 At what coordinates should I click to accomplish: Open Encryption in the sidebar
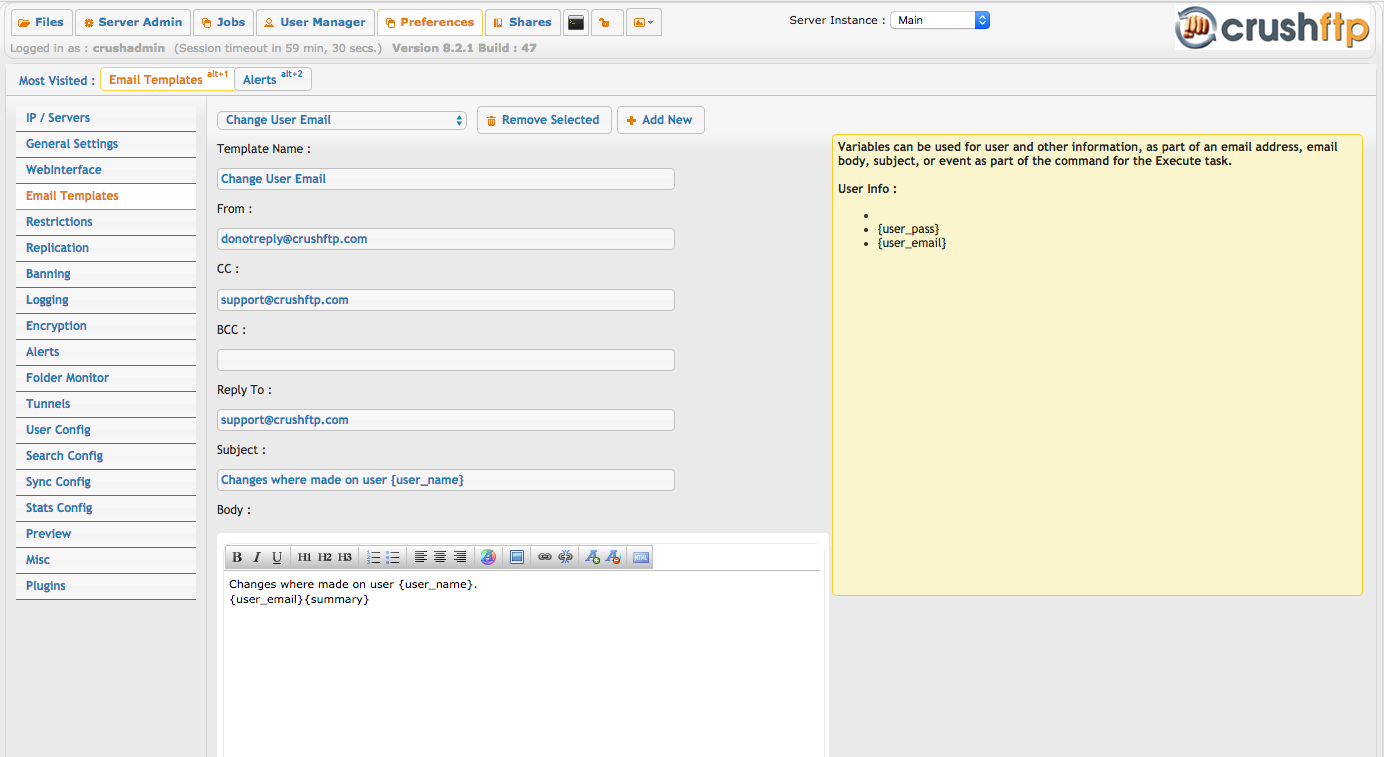point(106,326)
